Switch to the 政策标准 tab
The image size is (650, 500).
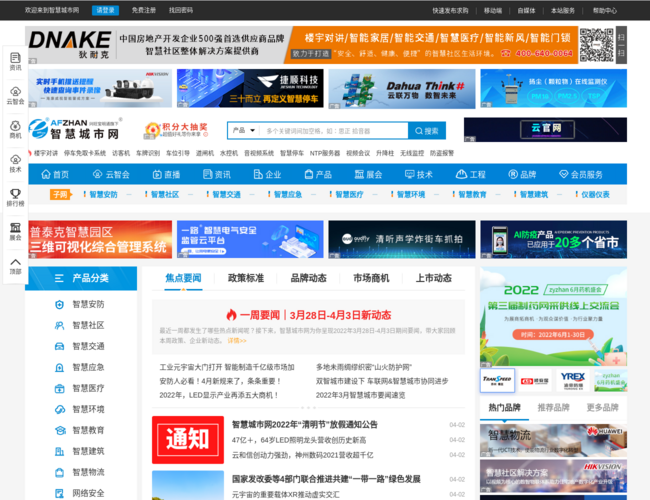pos(246,278)
